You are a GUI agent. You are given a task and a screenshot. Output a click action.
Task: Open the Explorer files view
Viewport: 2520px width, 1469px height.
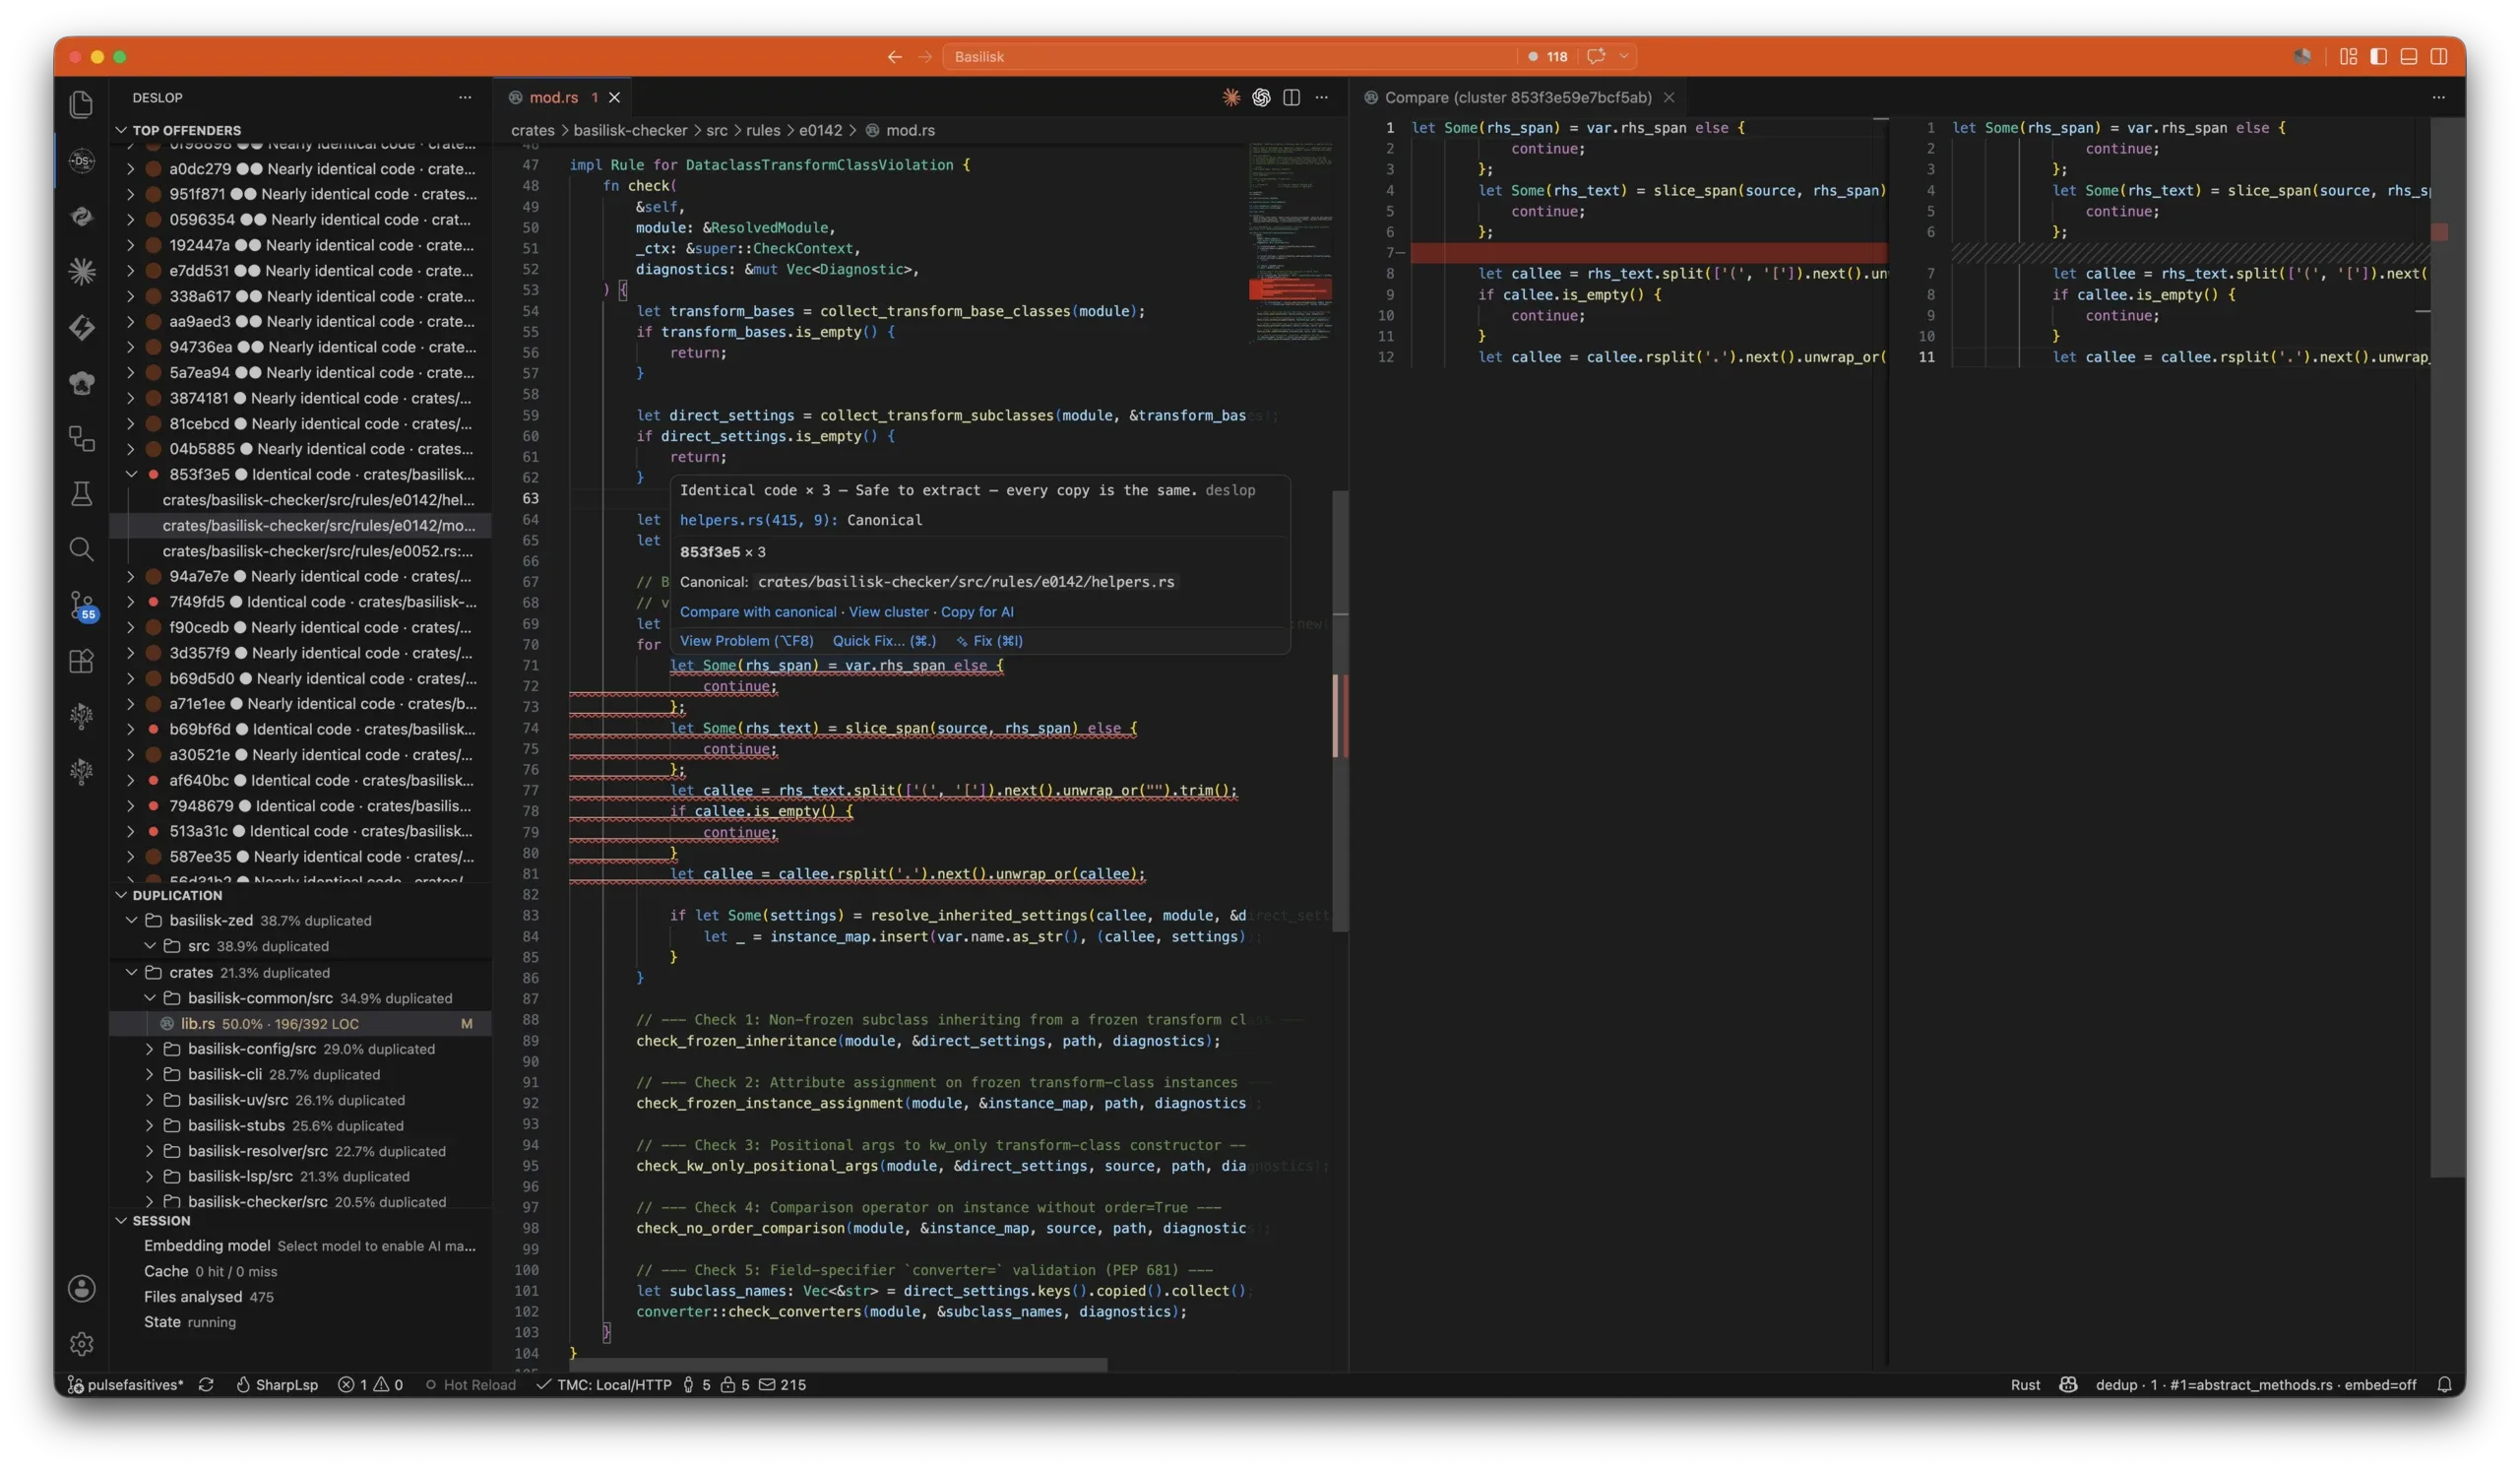point(81,104)
